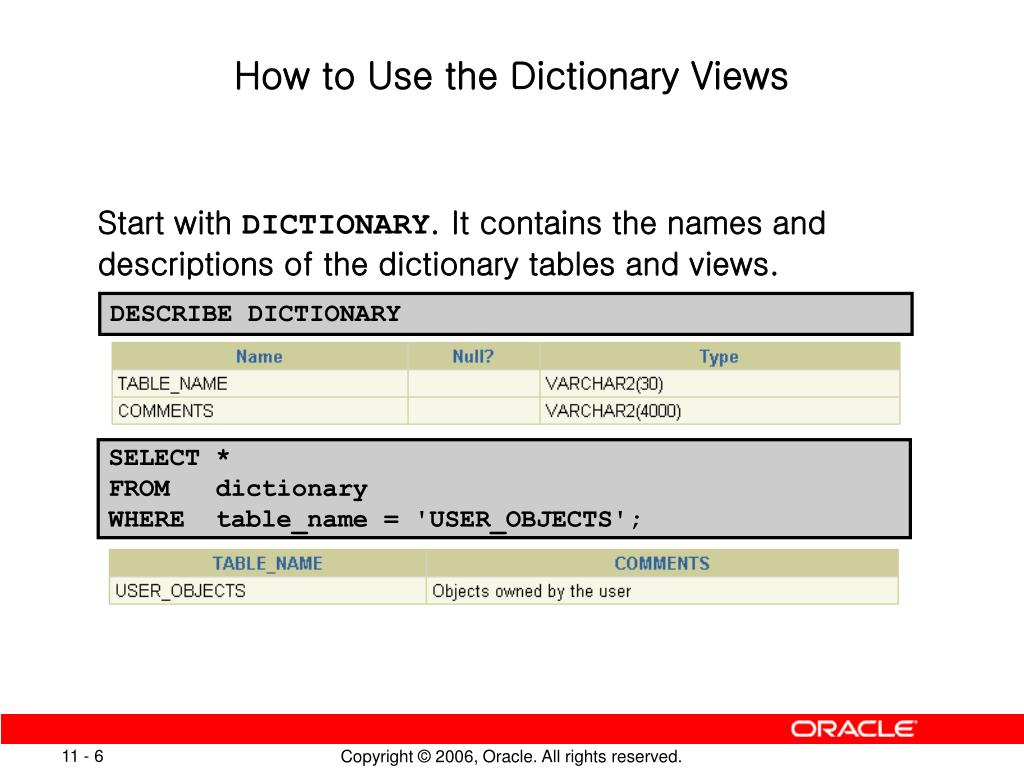1024x768 pixels.
Task: Click the Oracle logo in red bar
Action: coord(854,729)
